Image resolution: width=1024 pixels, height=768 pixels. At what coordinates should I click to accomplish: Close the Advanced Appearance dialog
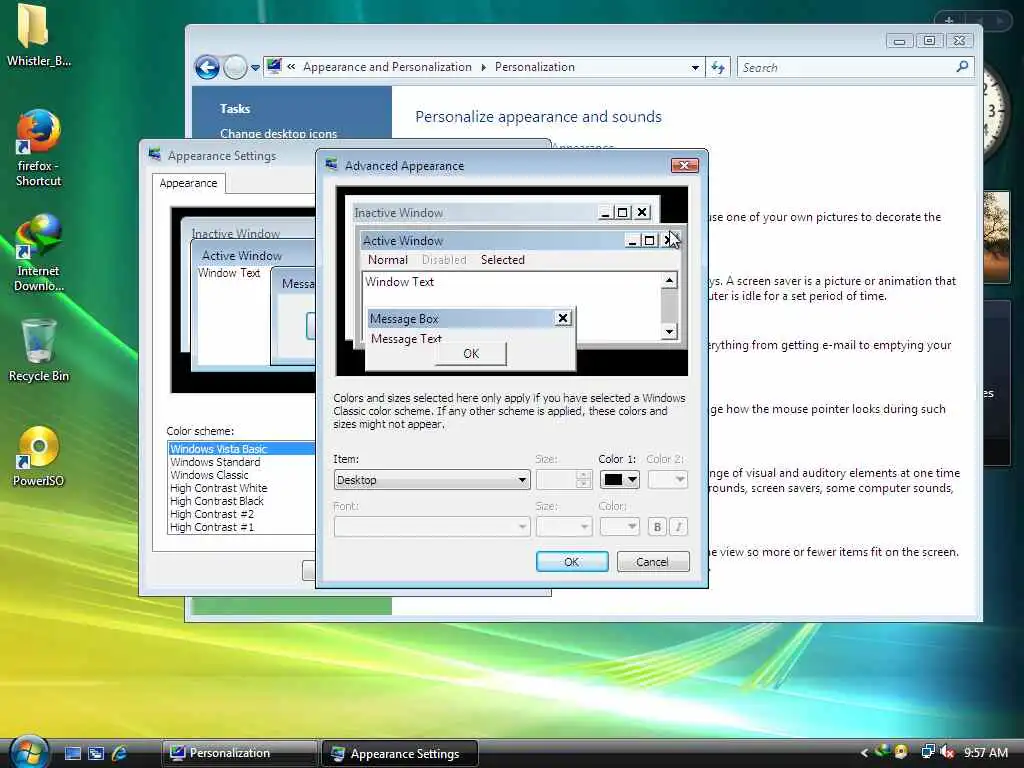pos(684,165)
